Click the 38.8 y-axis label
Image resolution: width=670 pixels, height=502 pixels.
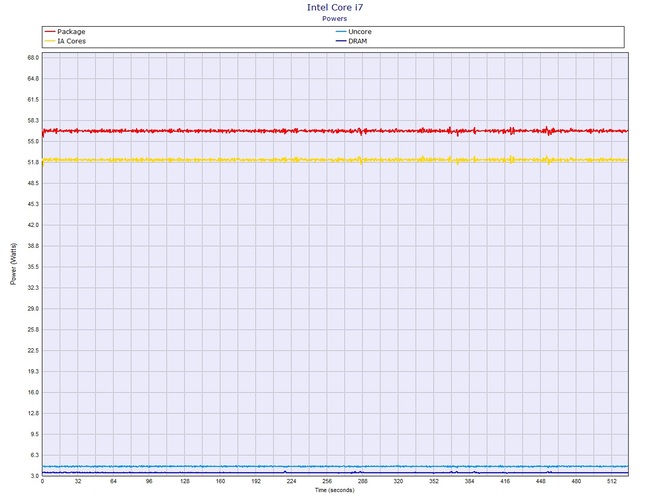pos(33,246)
